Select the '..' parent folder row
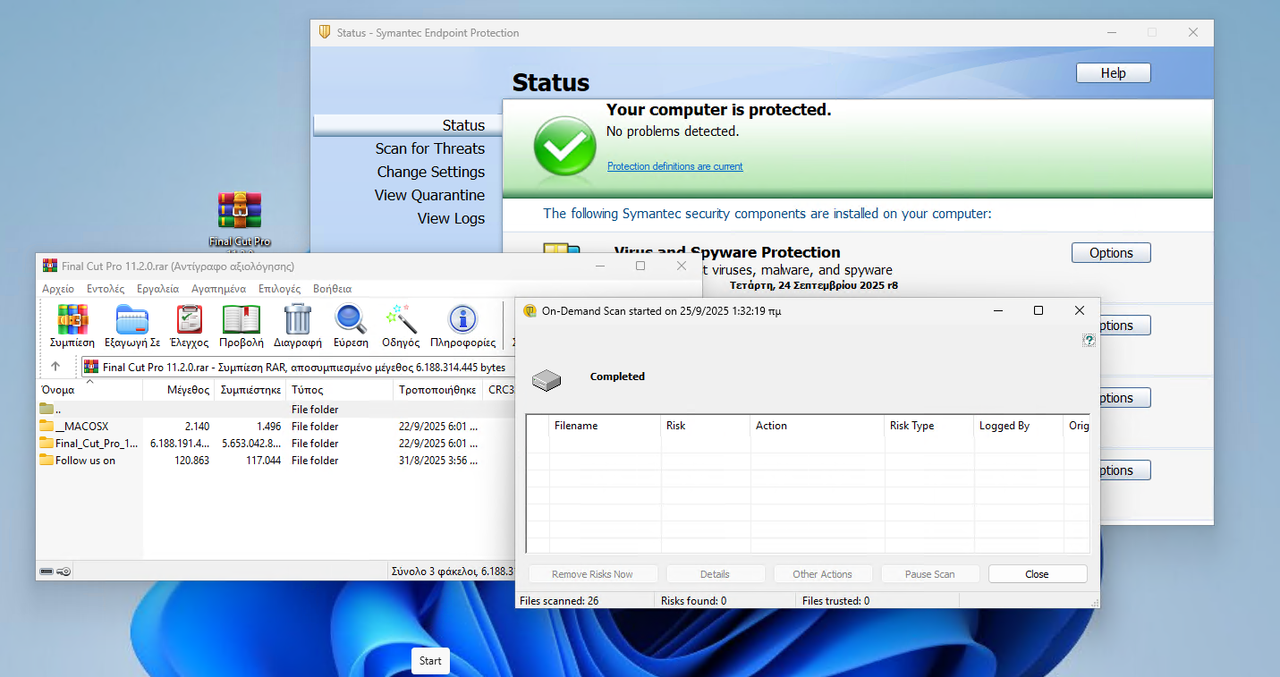 275,409
